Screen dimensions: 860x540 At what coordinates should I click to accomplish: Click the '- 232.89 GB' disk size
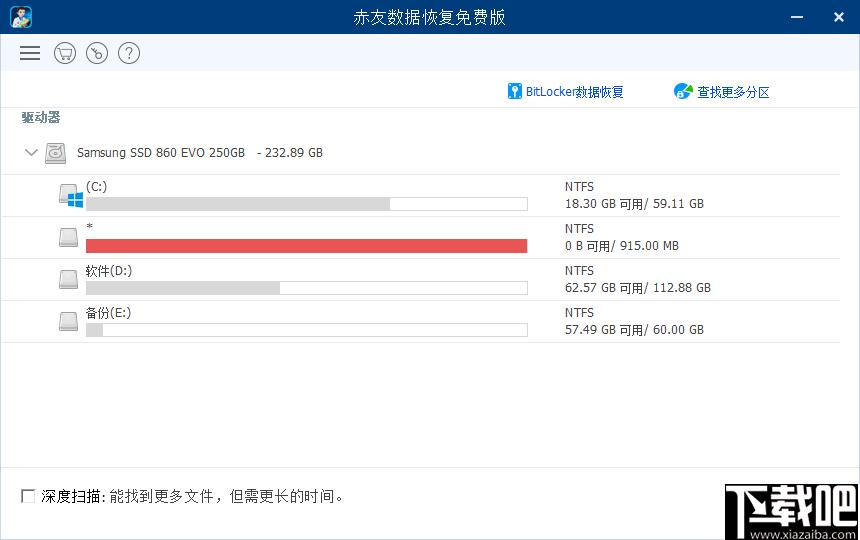click(290, 153)
